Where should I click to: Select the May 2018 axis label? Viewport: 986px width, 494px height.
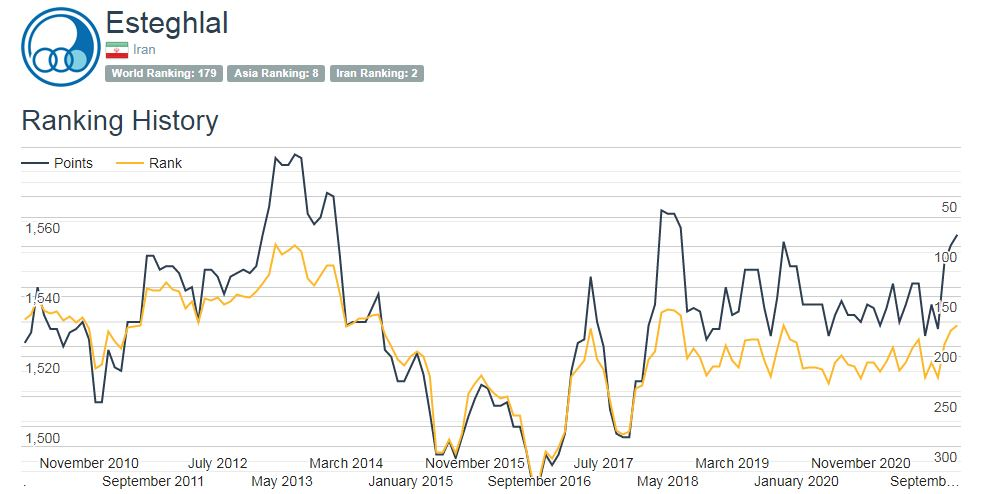(x=668, y=481)
